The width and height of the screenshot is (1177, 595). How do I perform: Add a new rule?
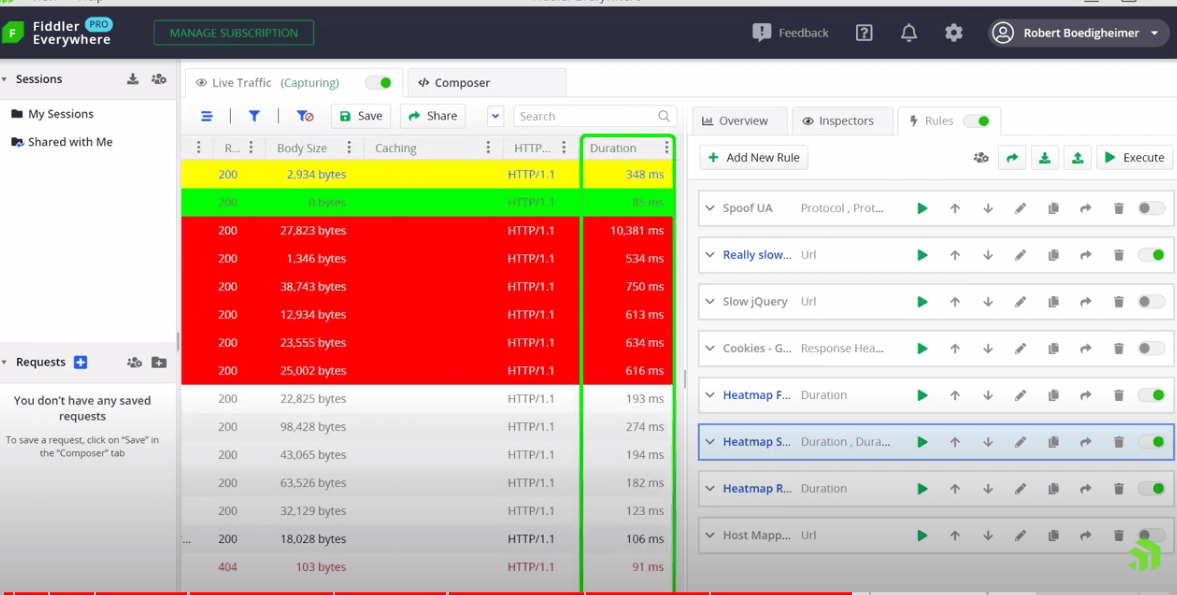tap(754, 158)
